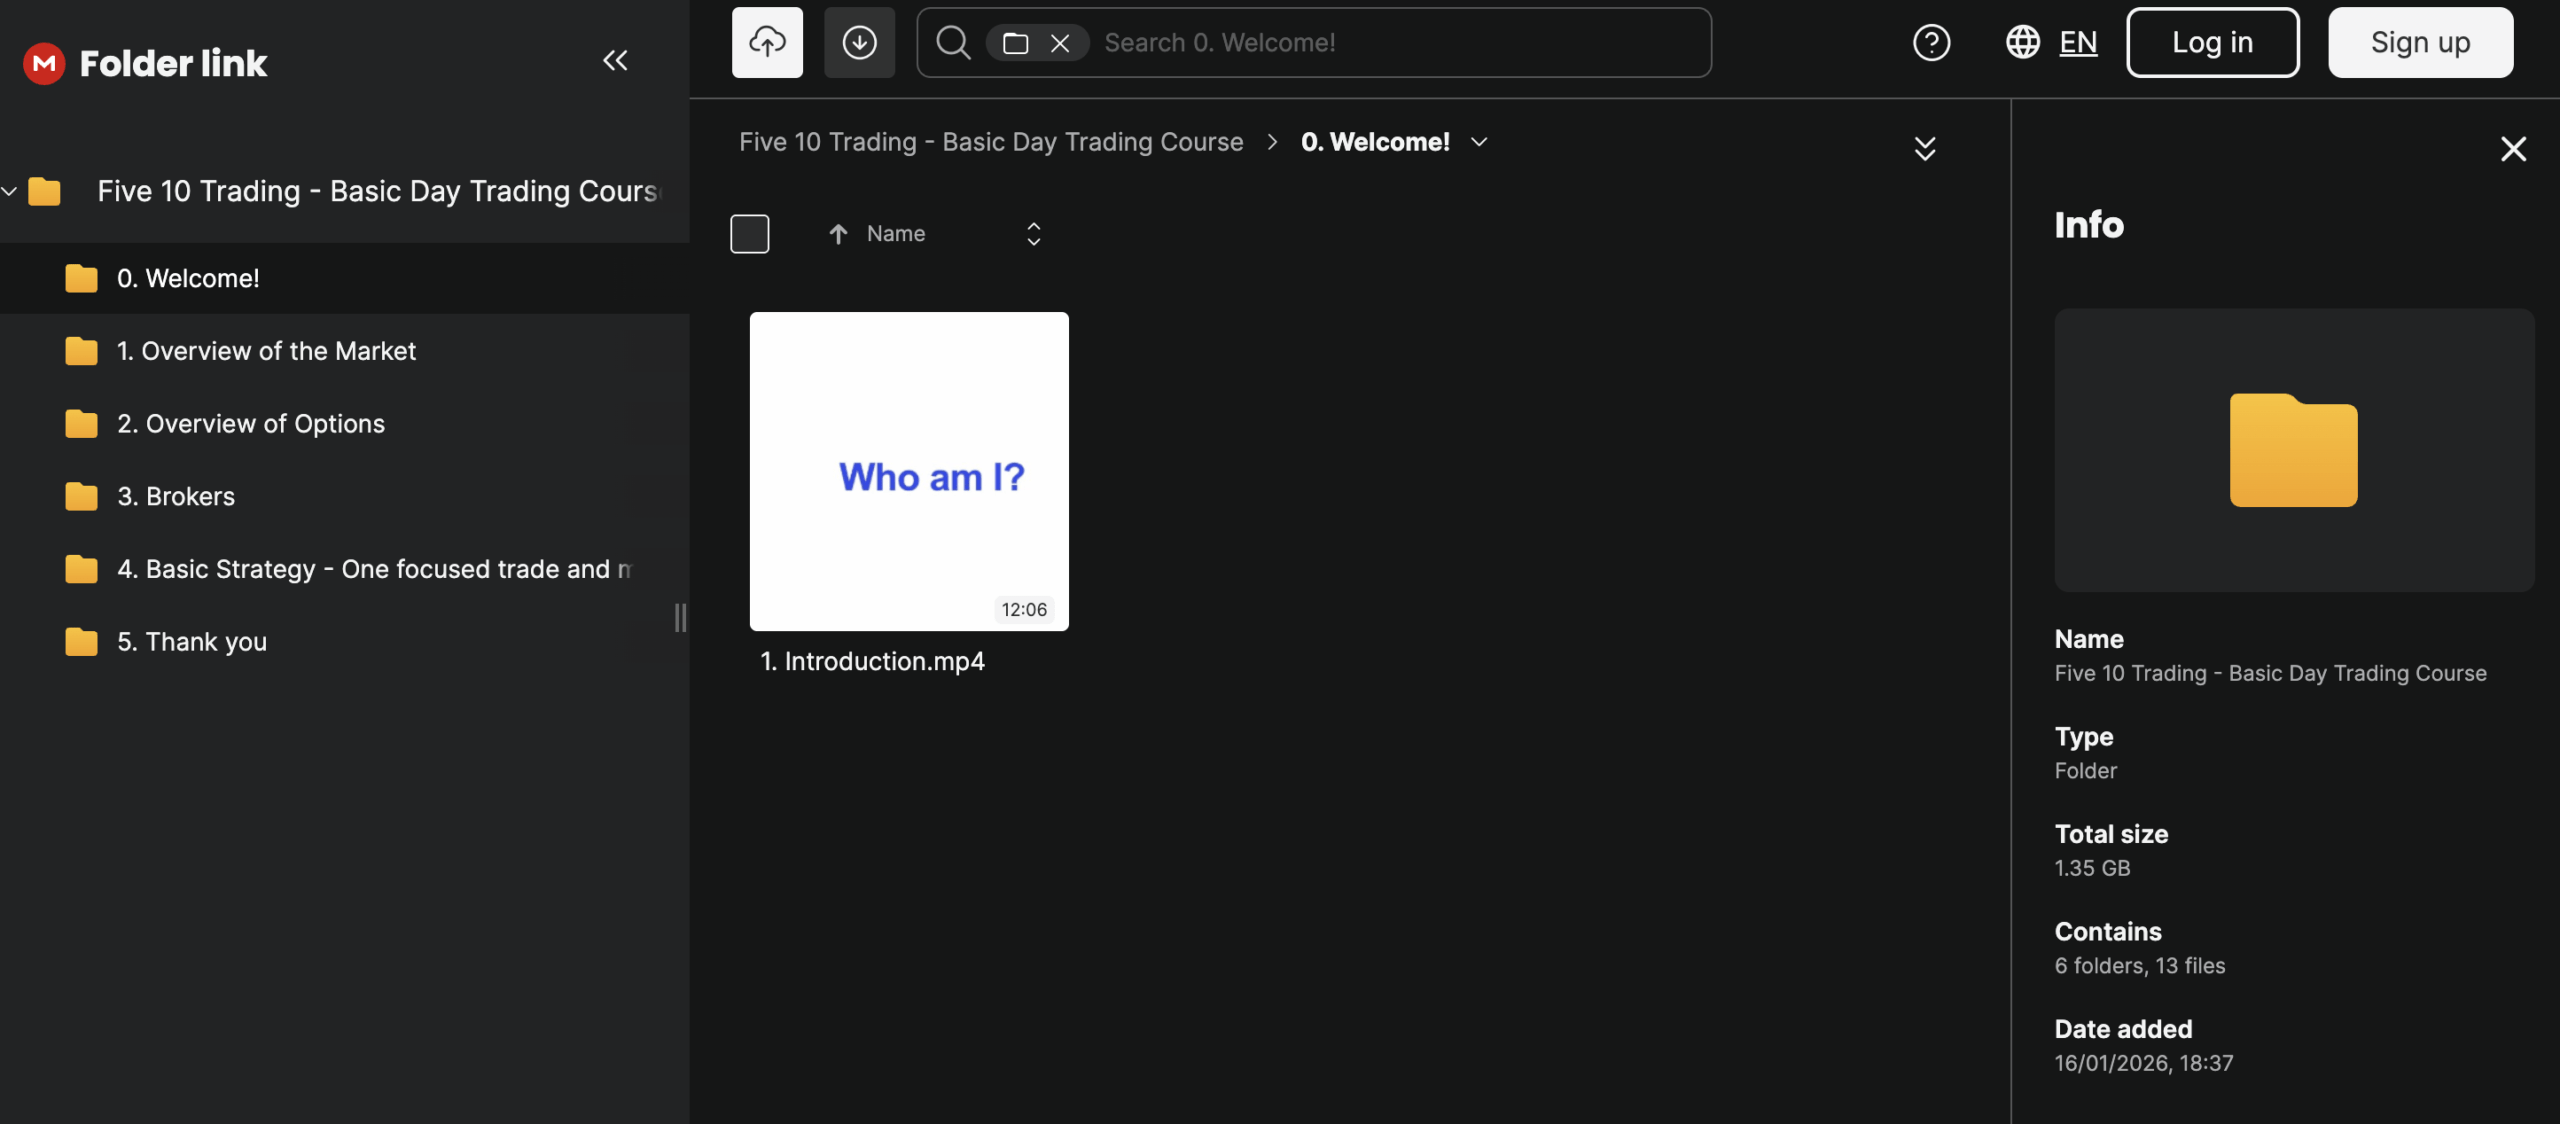Click the double-down chevron in file header
The height and width of the screenshot is (1124, 2560).
1924,149
